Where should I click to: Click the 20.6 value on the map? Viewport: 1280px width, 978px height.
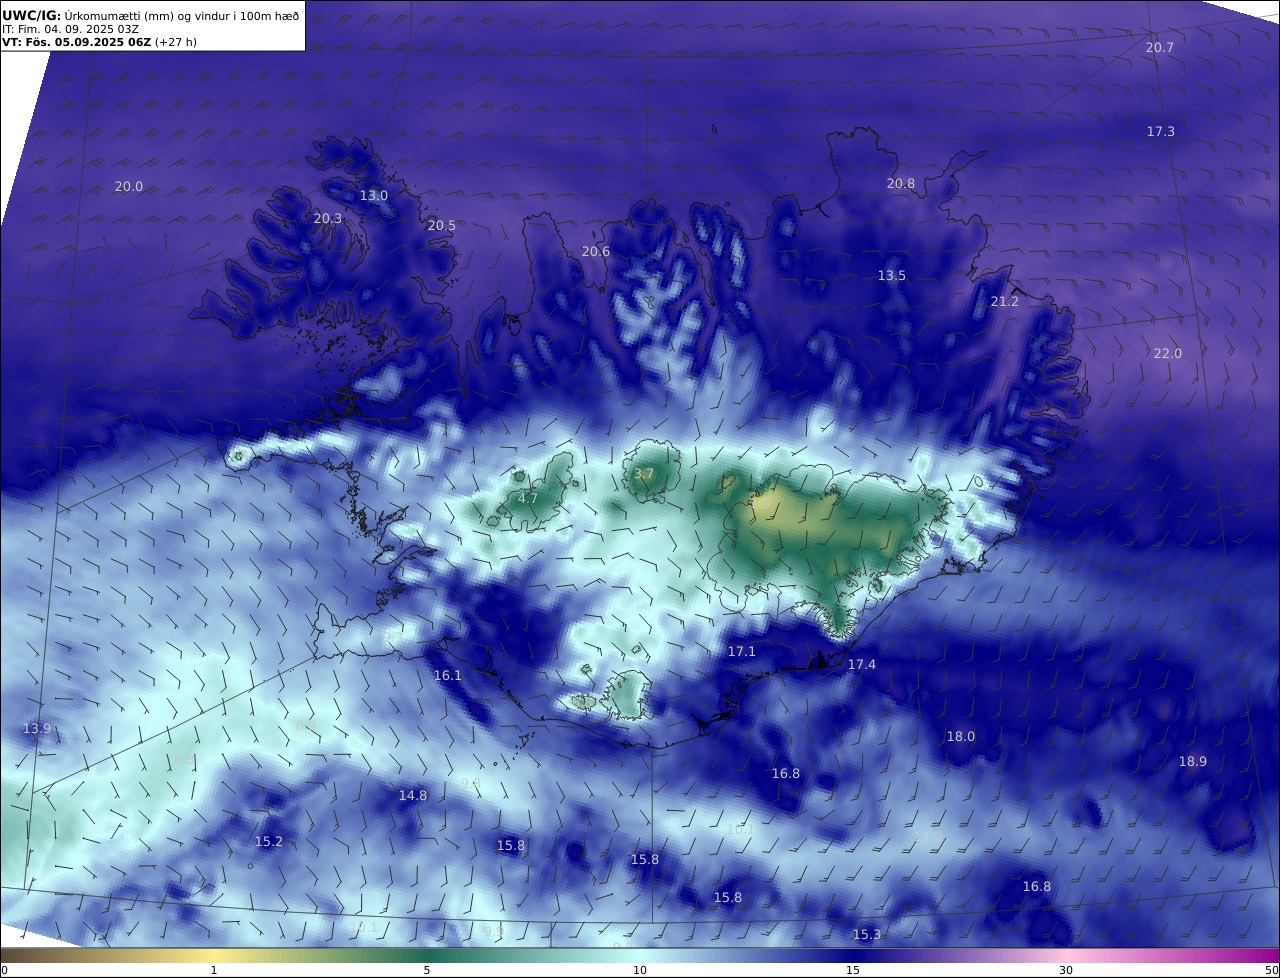(x=596, y=252)
